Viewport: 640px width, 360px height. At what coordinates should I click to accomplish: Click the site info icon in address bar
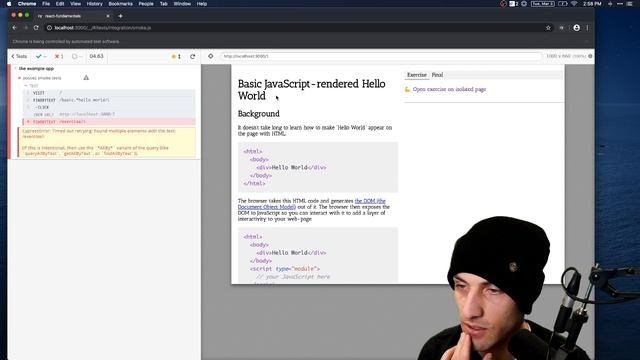point(49,28)
